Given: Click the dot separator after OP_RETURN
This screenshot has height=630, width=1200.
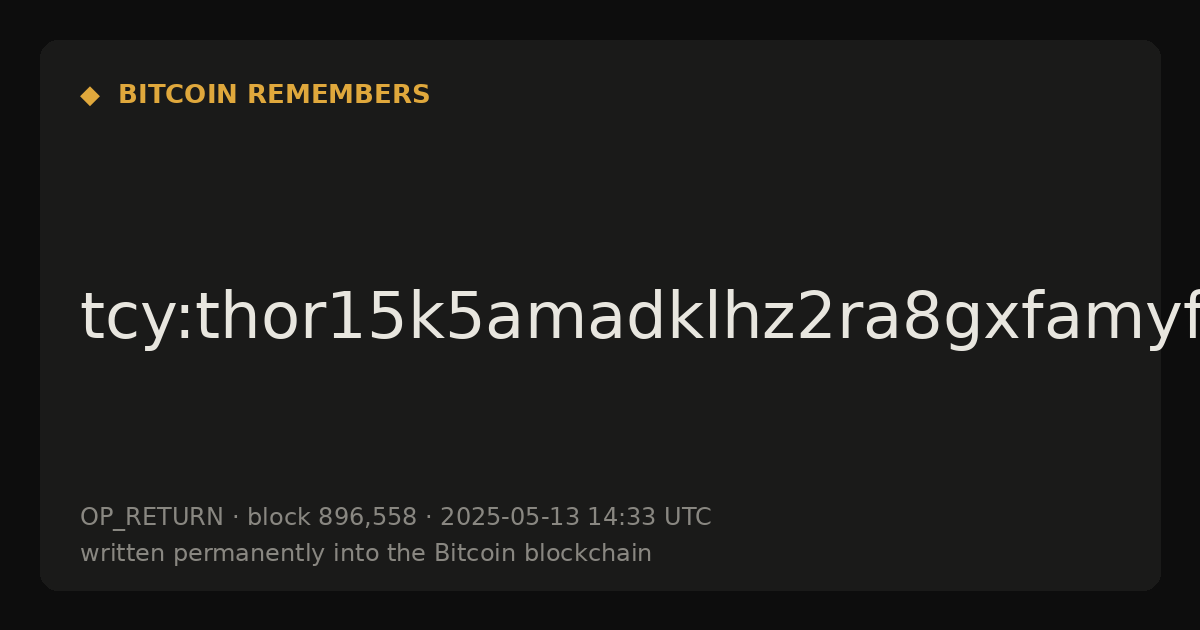Looking at the screenshot, I should (x=236, y=518).
